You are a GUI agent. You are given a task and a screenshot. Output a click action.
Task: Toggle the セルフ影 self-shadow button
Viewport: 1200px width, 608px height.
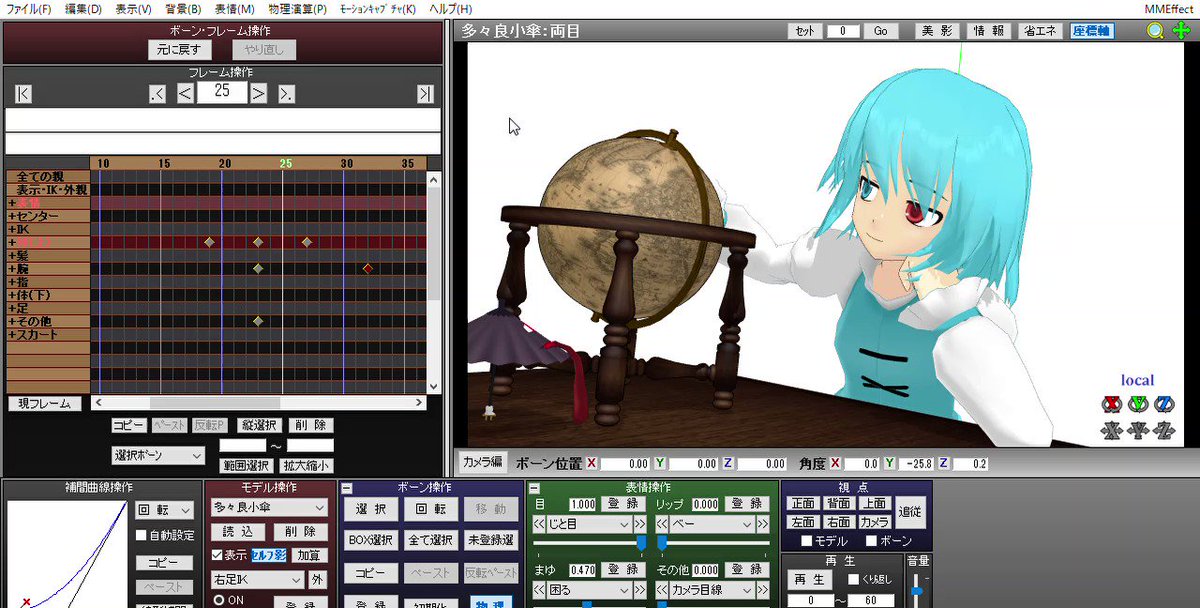(268, 555)
